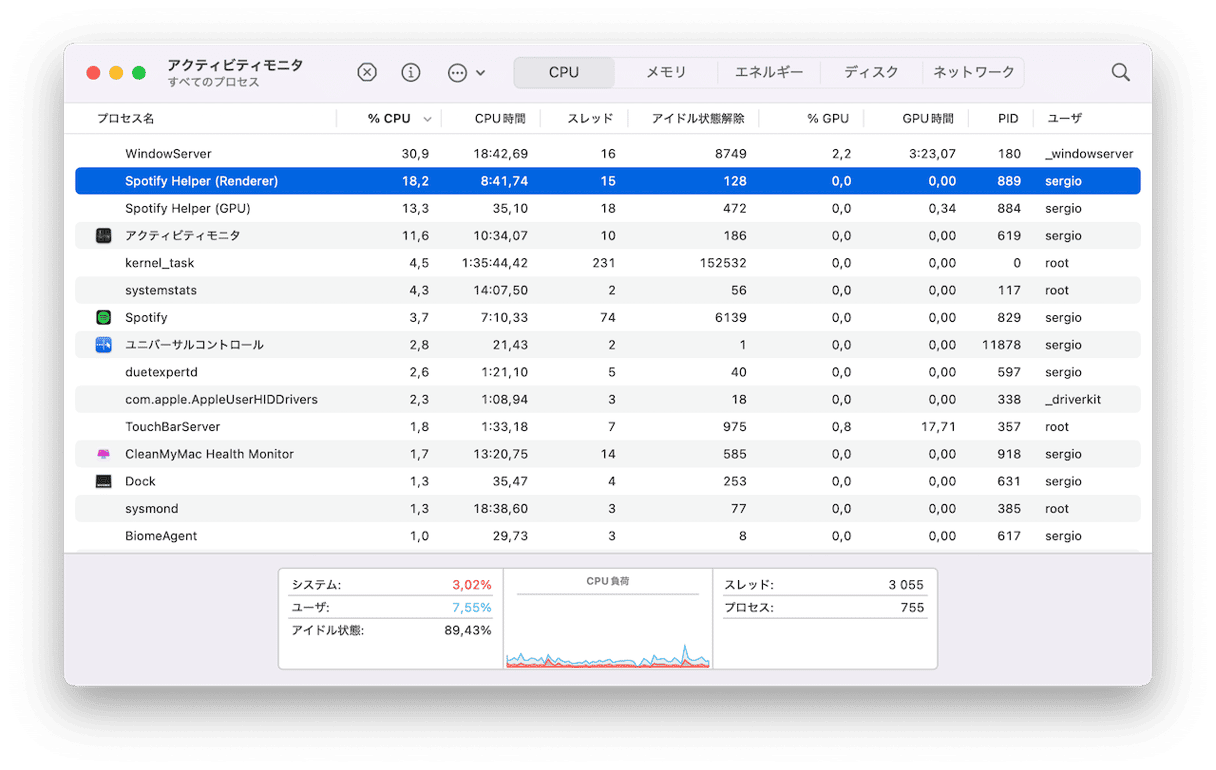Viewport: 1216px width, 770px height.
Task: Open the ellipsis more-options dropdown
Action: pos(465,72)
